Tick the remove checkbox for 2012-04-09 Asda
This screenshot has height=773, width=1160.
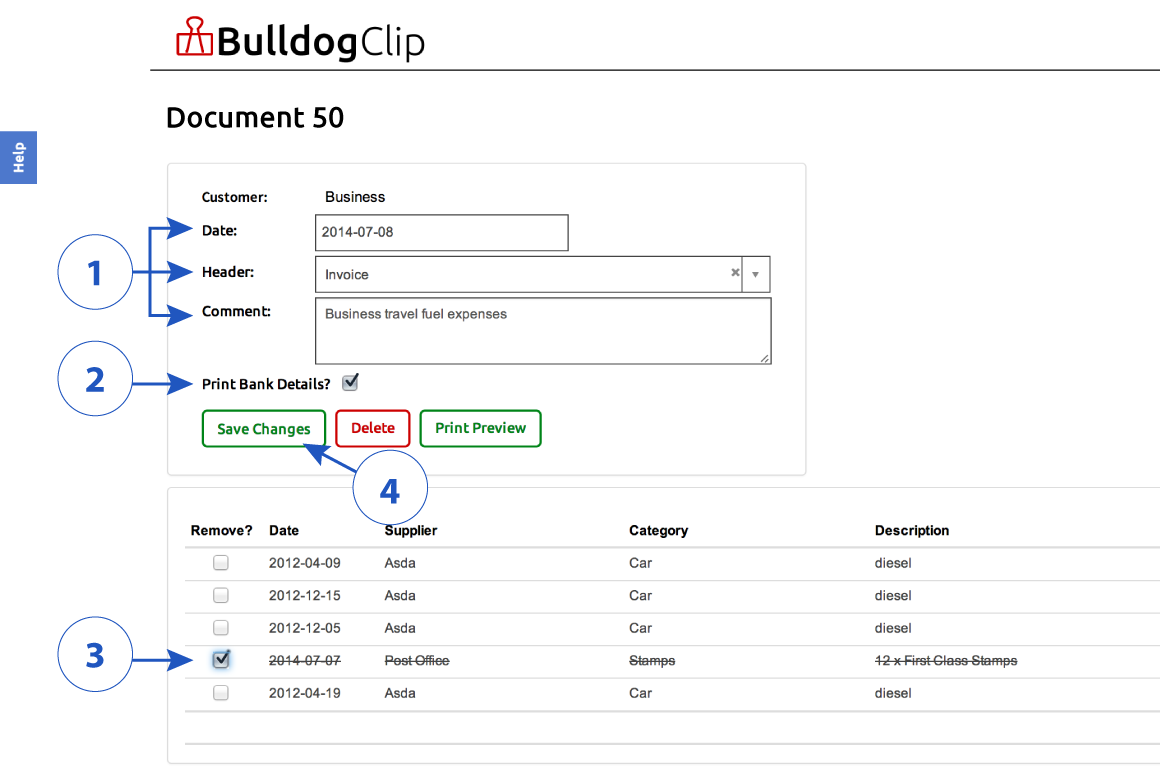click(x=220, y=563)
